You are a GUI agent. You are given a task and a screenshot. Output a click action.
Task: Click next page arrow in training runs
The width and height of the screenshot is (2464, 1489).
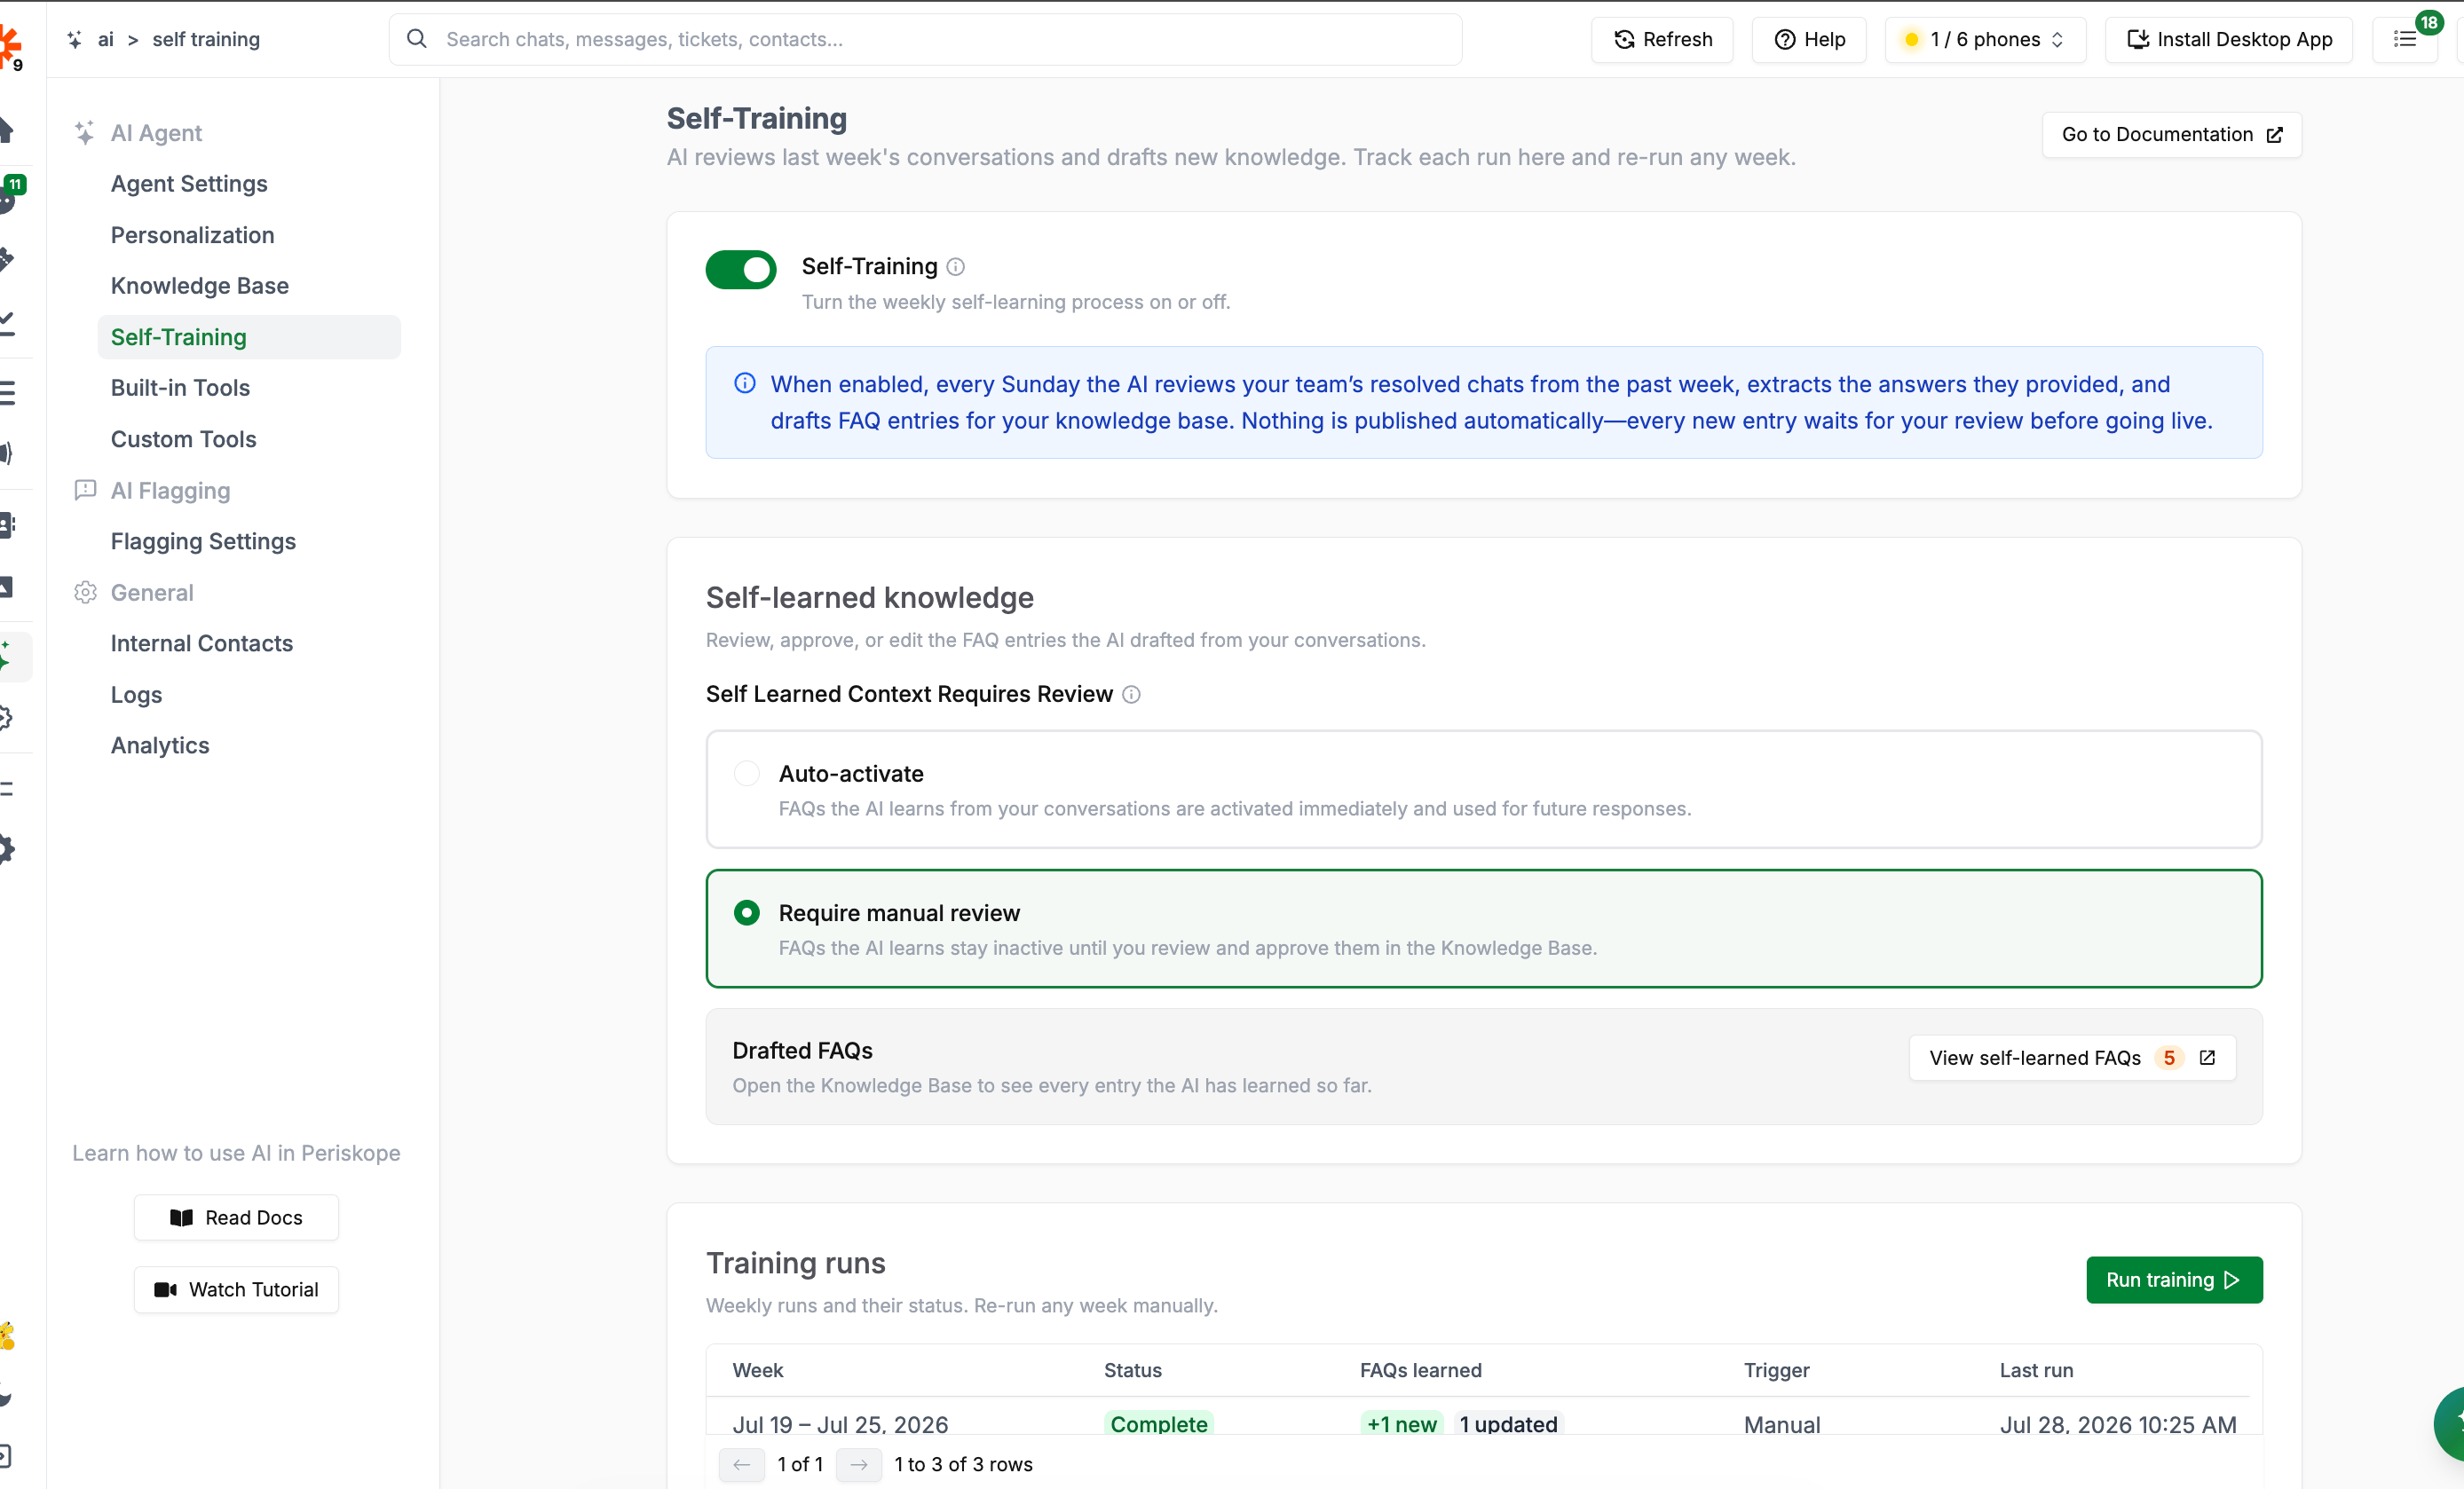859,1465
